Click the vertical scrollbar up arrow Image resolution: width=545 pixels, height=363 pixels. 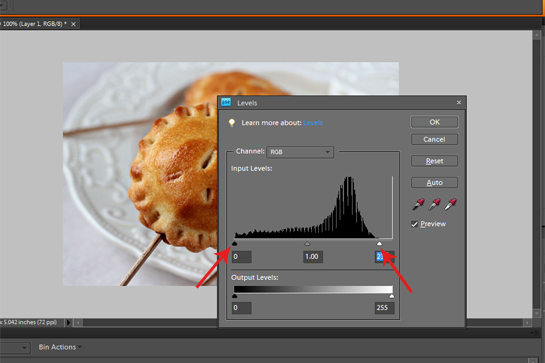pyautogui.click(x=537, y=35)
